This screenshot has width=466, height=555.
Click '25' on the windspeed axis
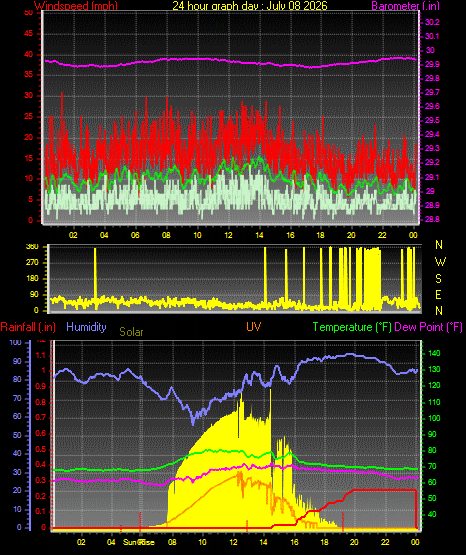tap(28, 116)
